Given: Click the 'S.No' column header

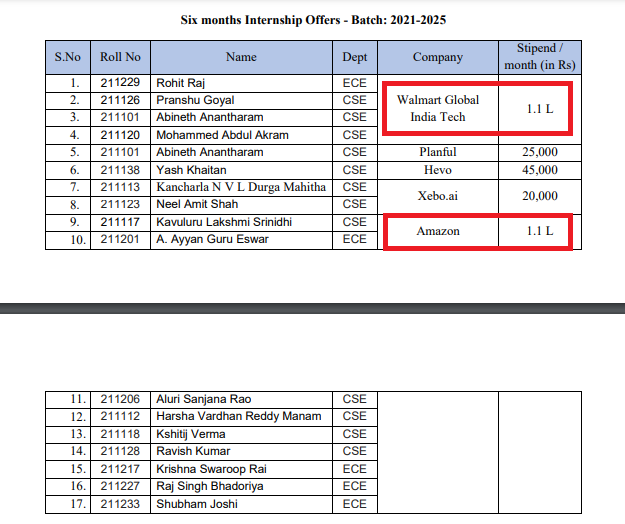Looking at the screenshot, I should coord(68,57).
